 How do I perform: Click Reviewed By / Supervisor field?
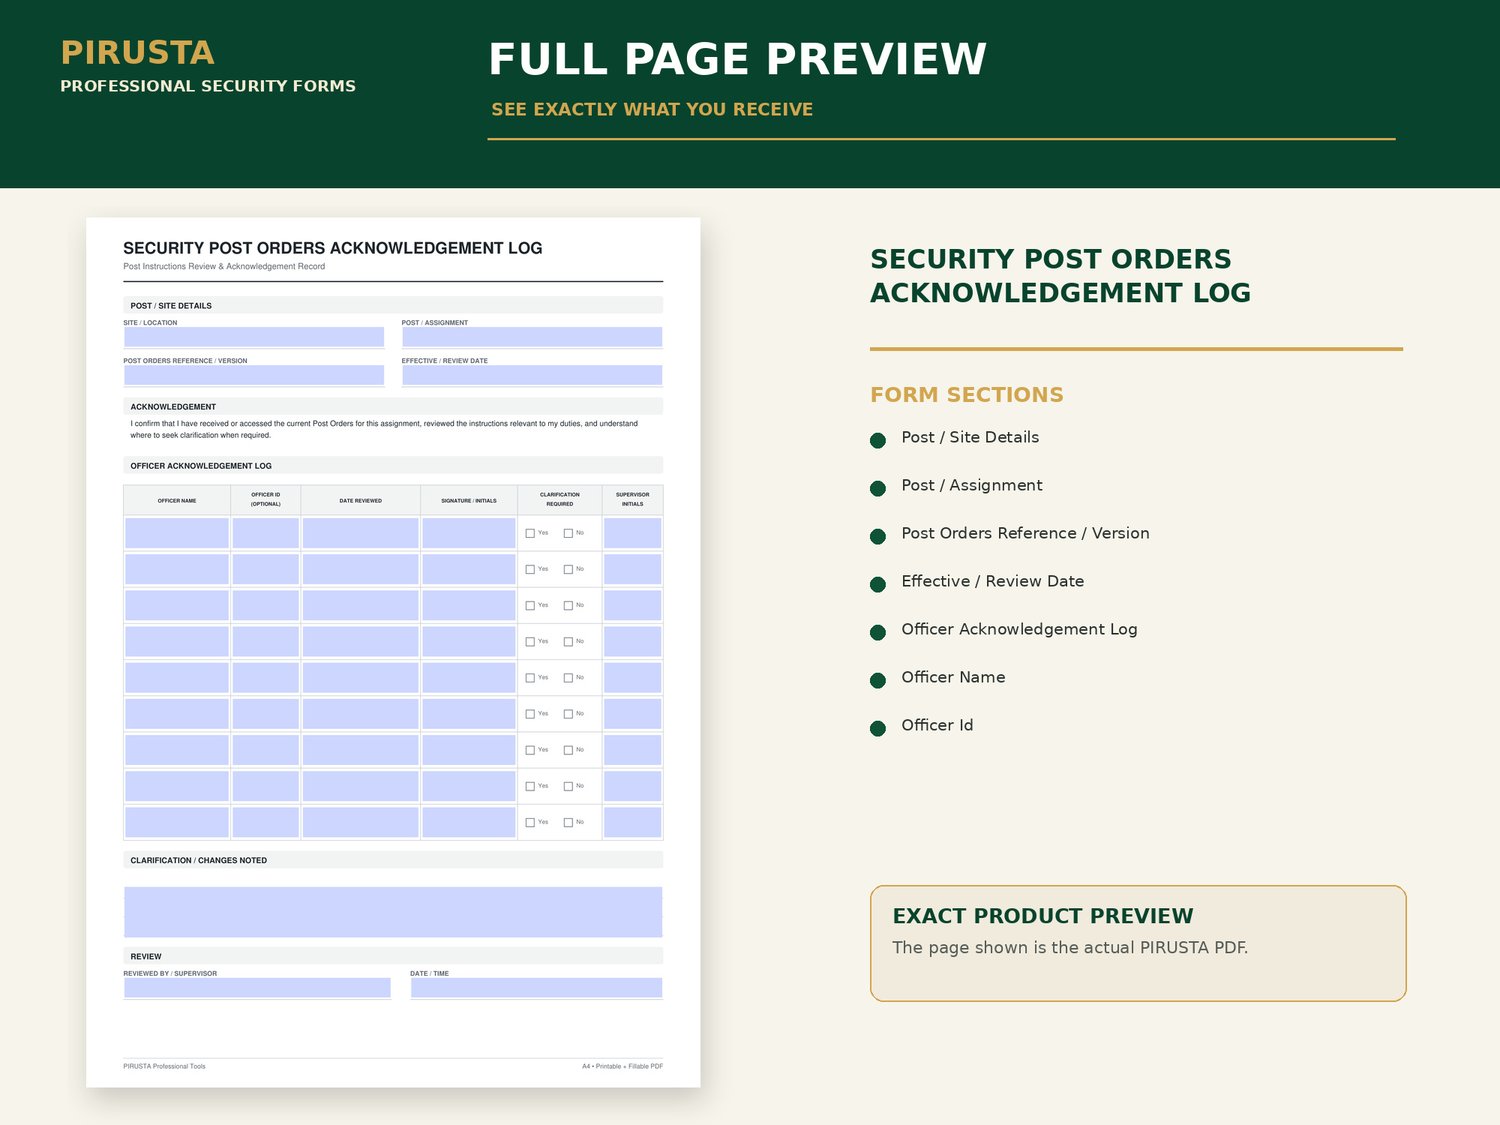(257, 987)
